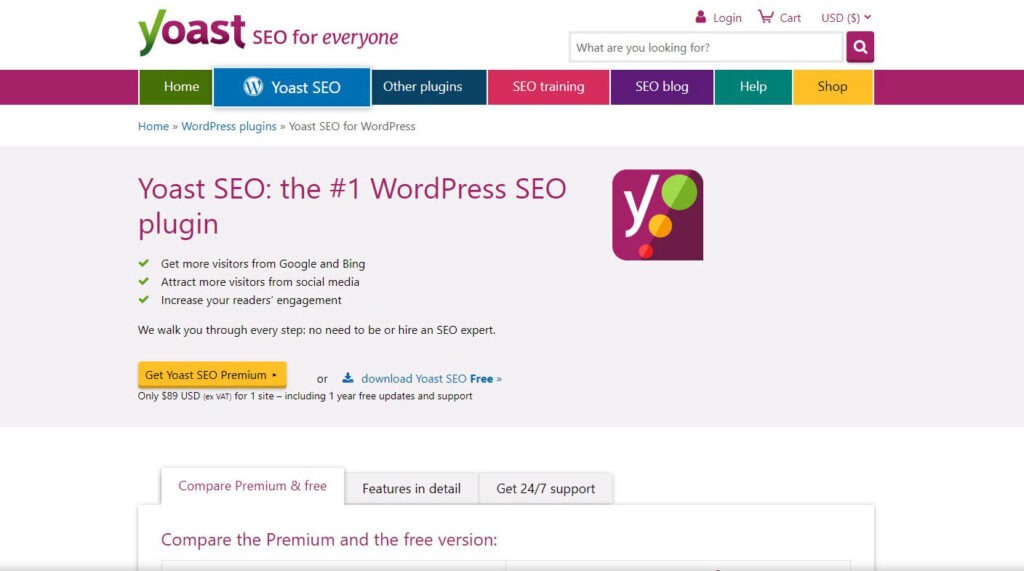Select Compare Premium & free tab
Viewport: 1024px width, 571px height.
tap(253, 486)
